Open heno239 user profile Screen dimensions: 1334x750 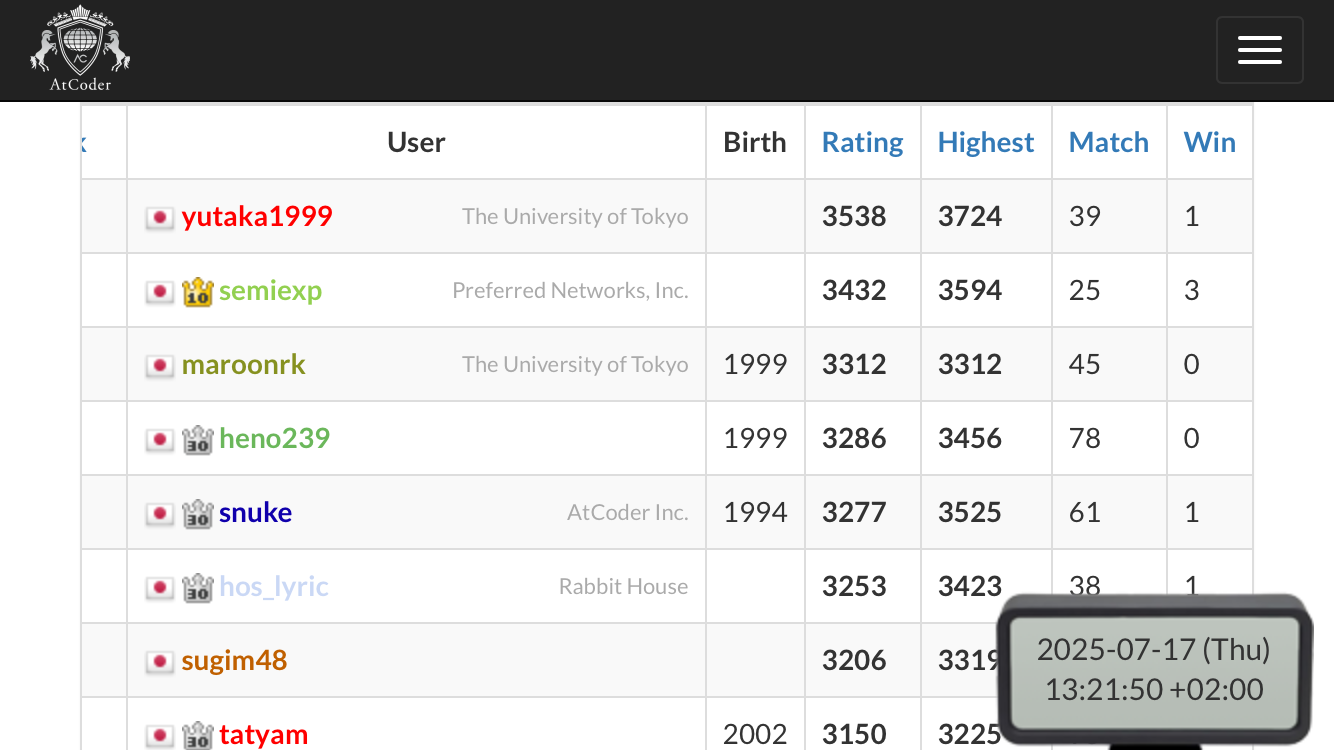(274, 438)
